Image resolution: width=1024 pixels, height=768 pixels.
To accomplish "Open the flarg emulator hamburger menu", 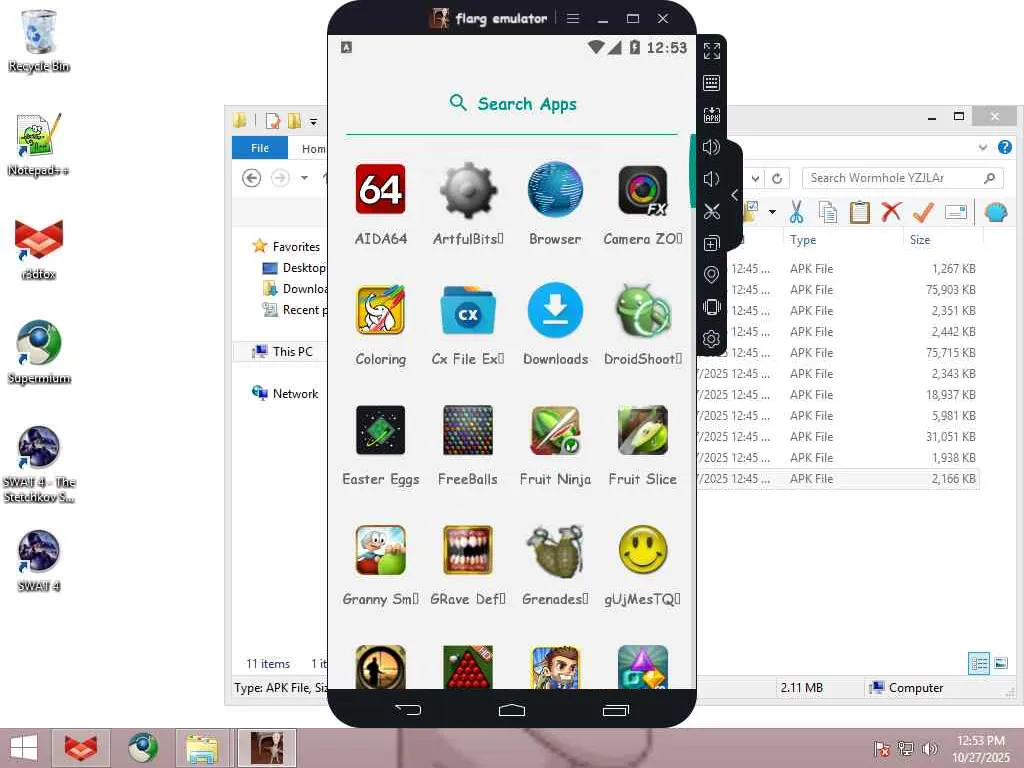I will [x=573, y=18].
